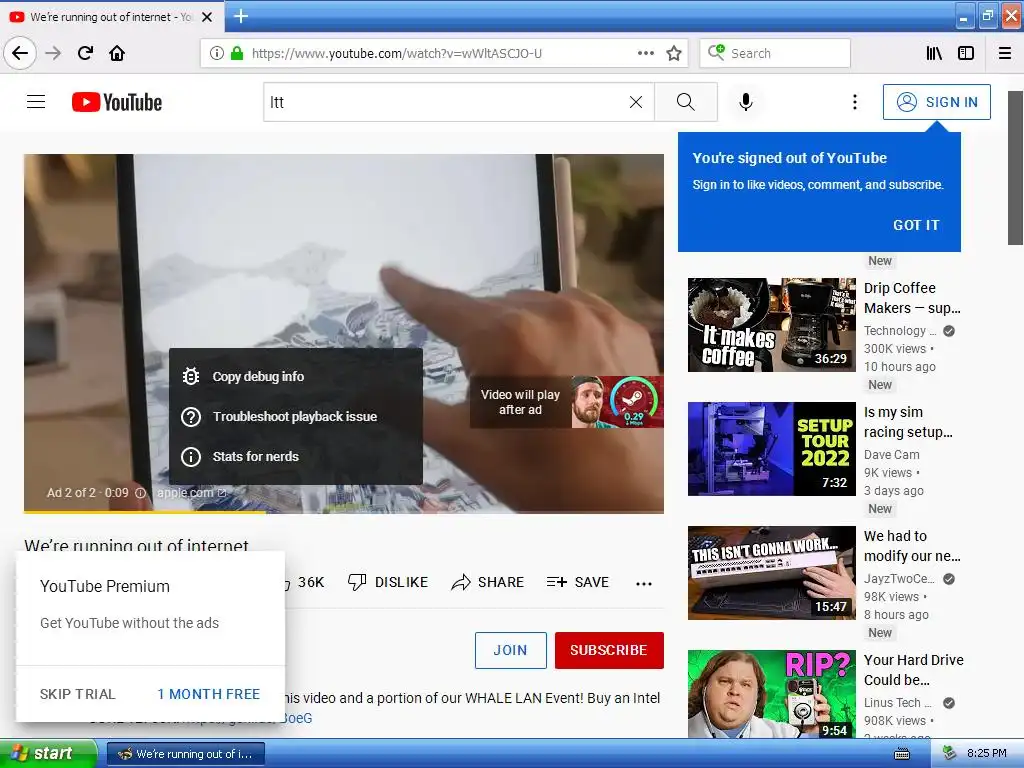
Task: Open 'We had to modify our ne...' title
Action: 912,546
